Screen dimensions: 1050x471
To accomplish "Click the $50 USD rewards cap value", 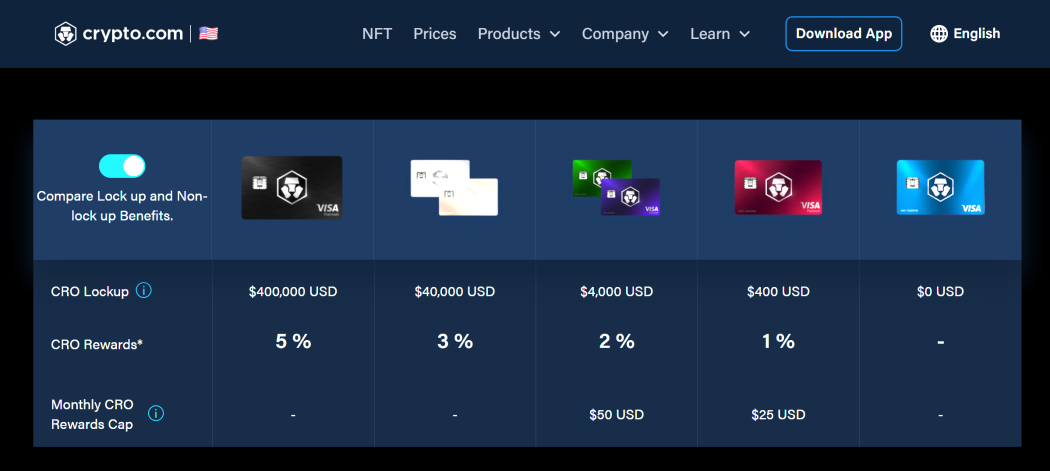I will [x=617, y=415].
